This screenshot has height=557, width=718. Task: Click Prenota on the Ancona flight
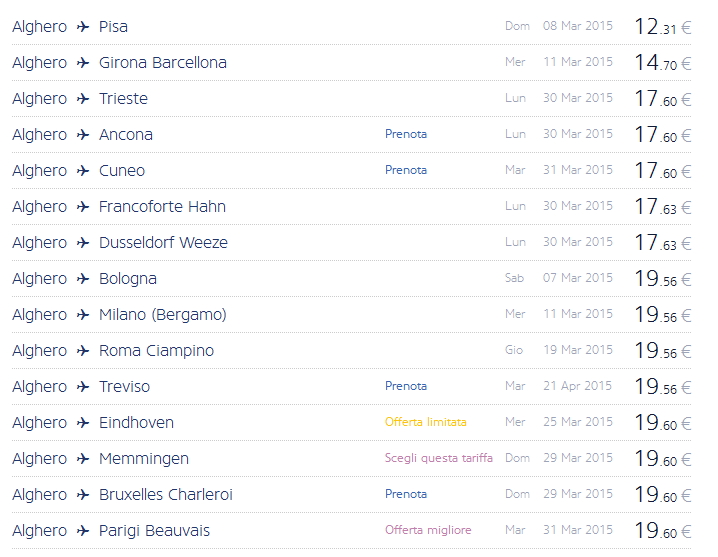pos(406,134)
